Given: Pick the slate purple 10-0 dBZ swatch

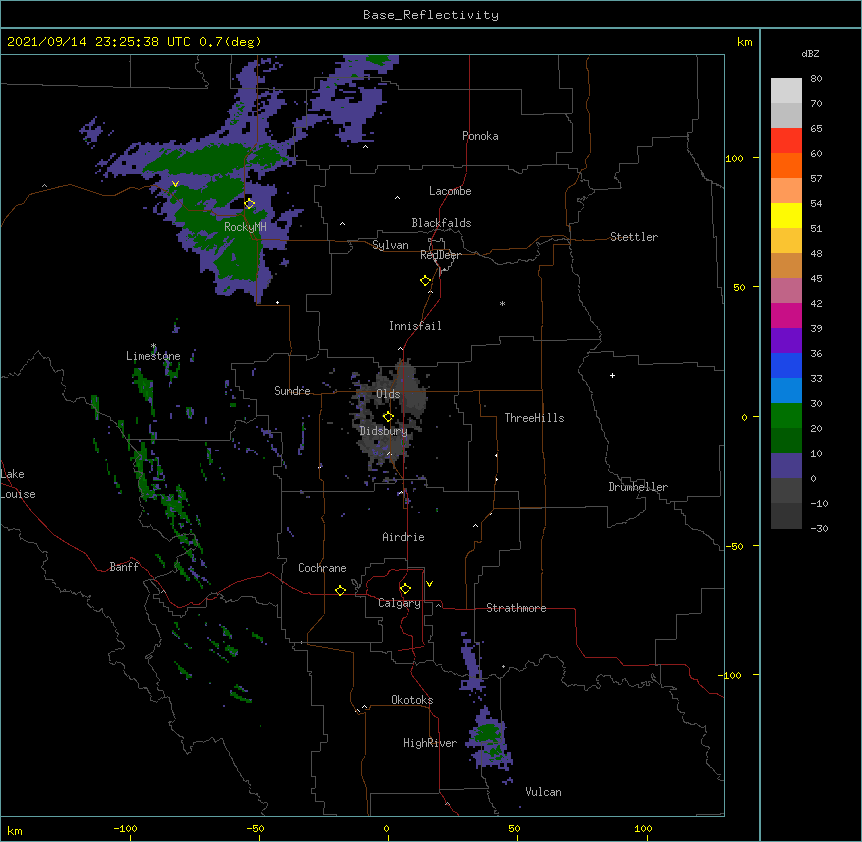Looking at the screenshot, I should coord(786,466).
